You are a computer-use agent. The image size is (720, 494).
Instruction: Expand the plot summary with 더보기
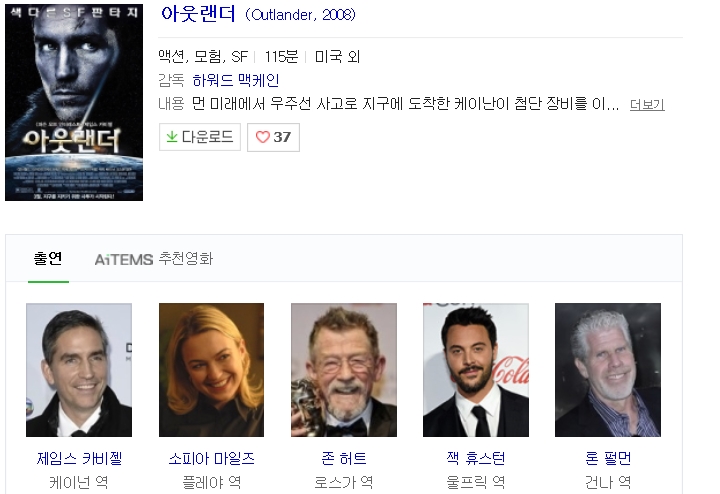pos(647,105)
